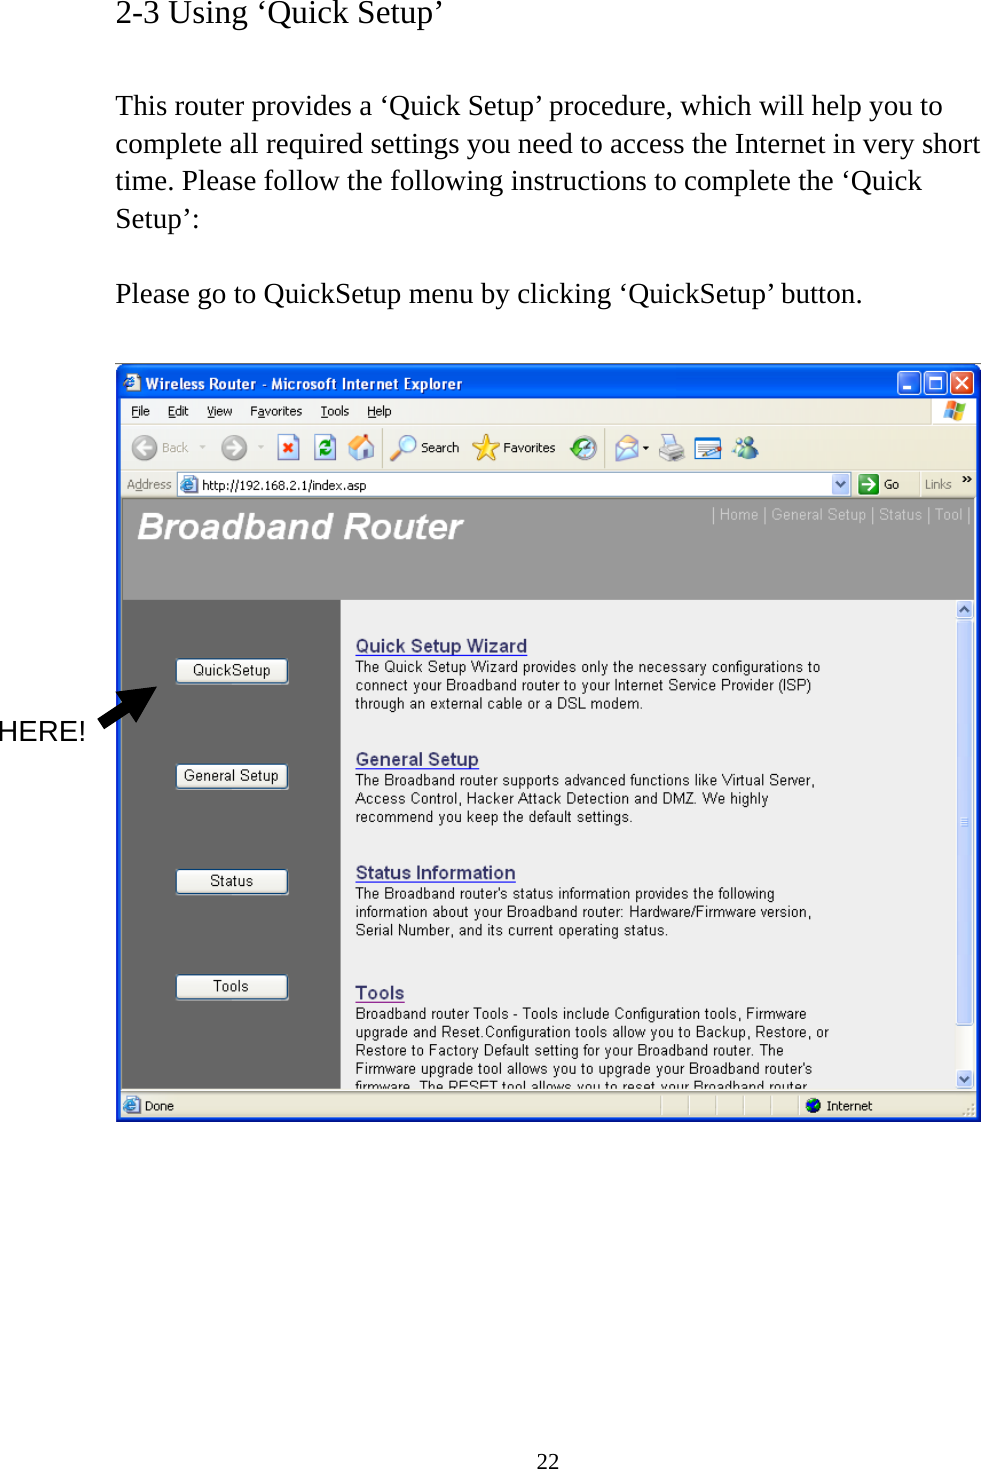The width and height of the screenshot is (981, 1469).
Task: Click the Back arrow icon
Action: (145, 448)
